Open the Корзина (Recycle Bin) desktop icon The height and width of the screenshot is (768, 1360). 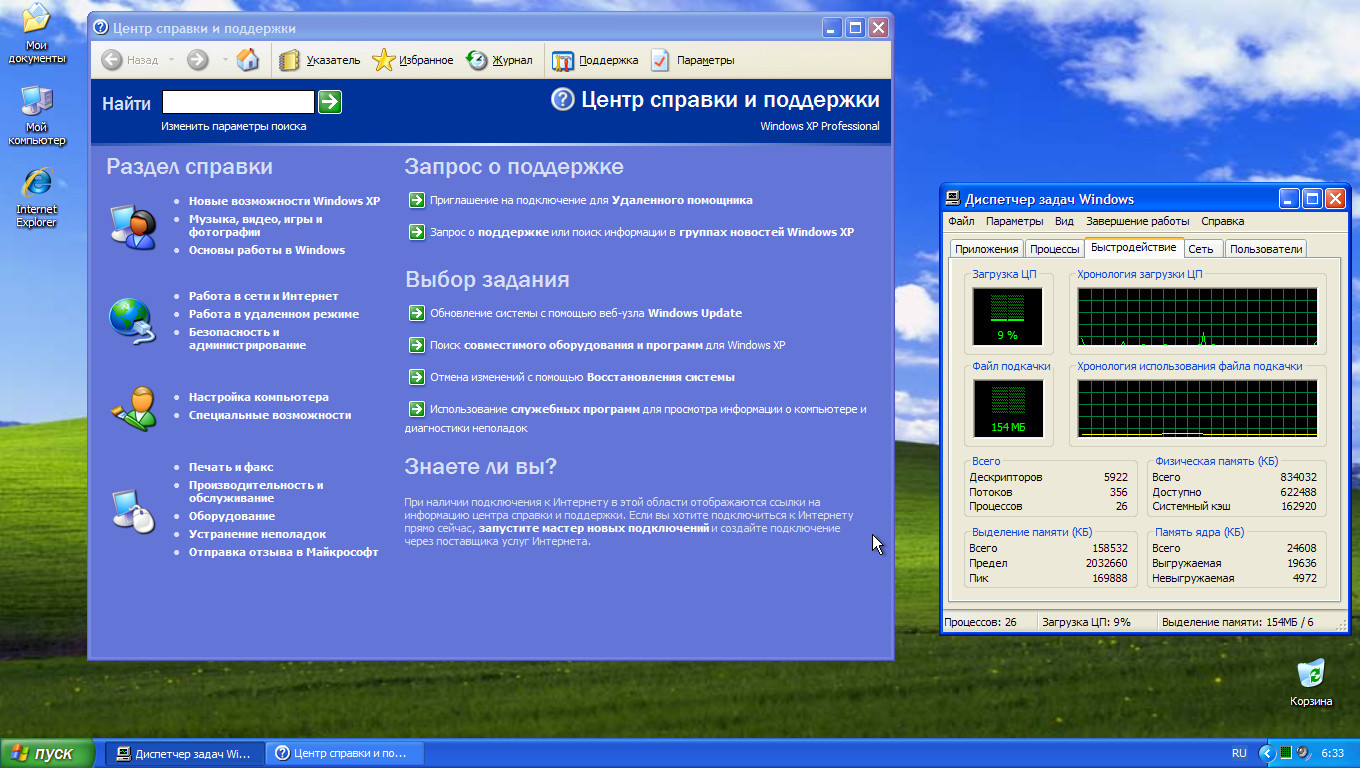1310,673
